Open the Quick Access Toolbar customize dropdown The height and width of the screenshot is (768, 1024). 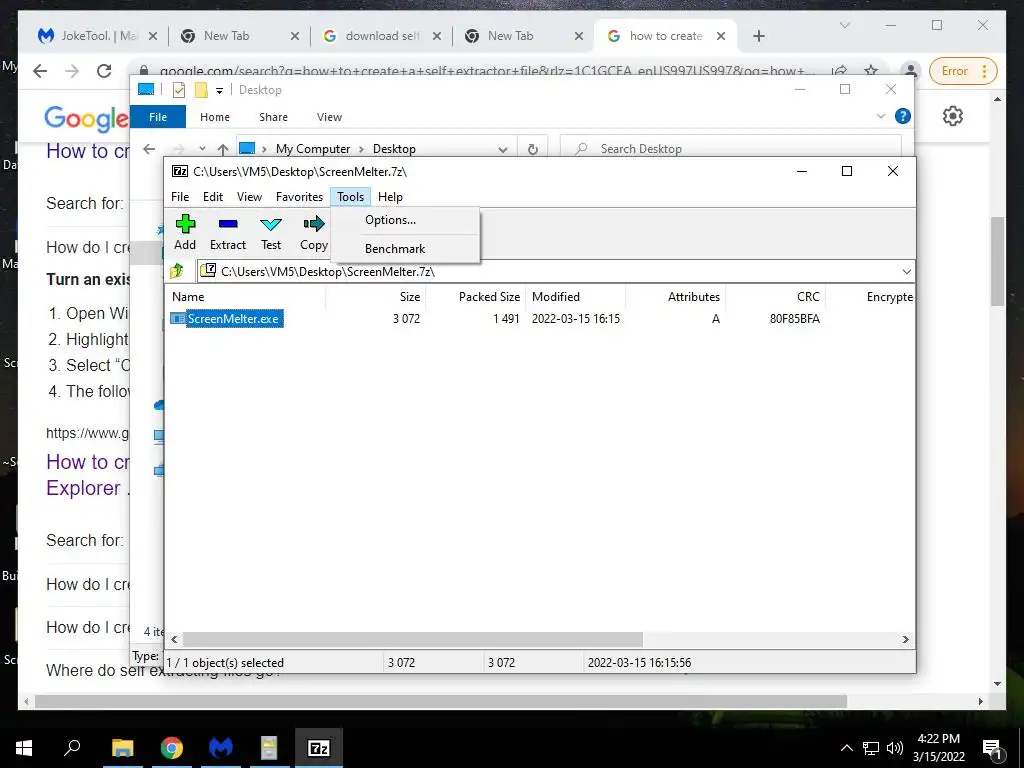pyautogui.click(x=219, y=90)
